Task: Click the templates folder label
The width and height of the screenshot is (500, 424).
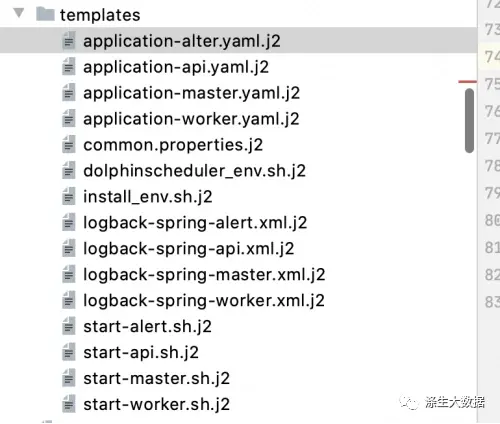Action: 100,15
